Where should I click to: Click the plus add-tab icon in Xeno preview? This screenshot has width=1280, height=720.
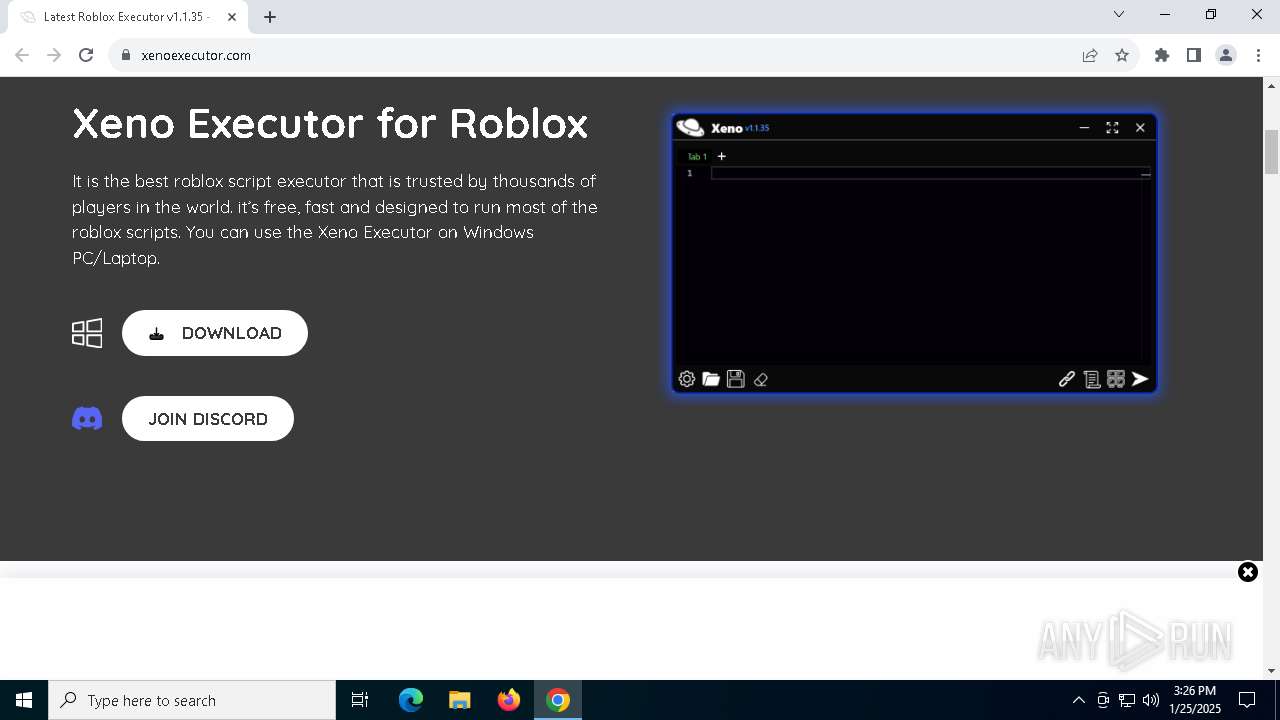coord(721,156)
